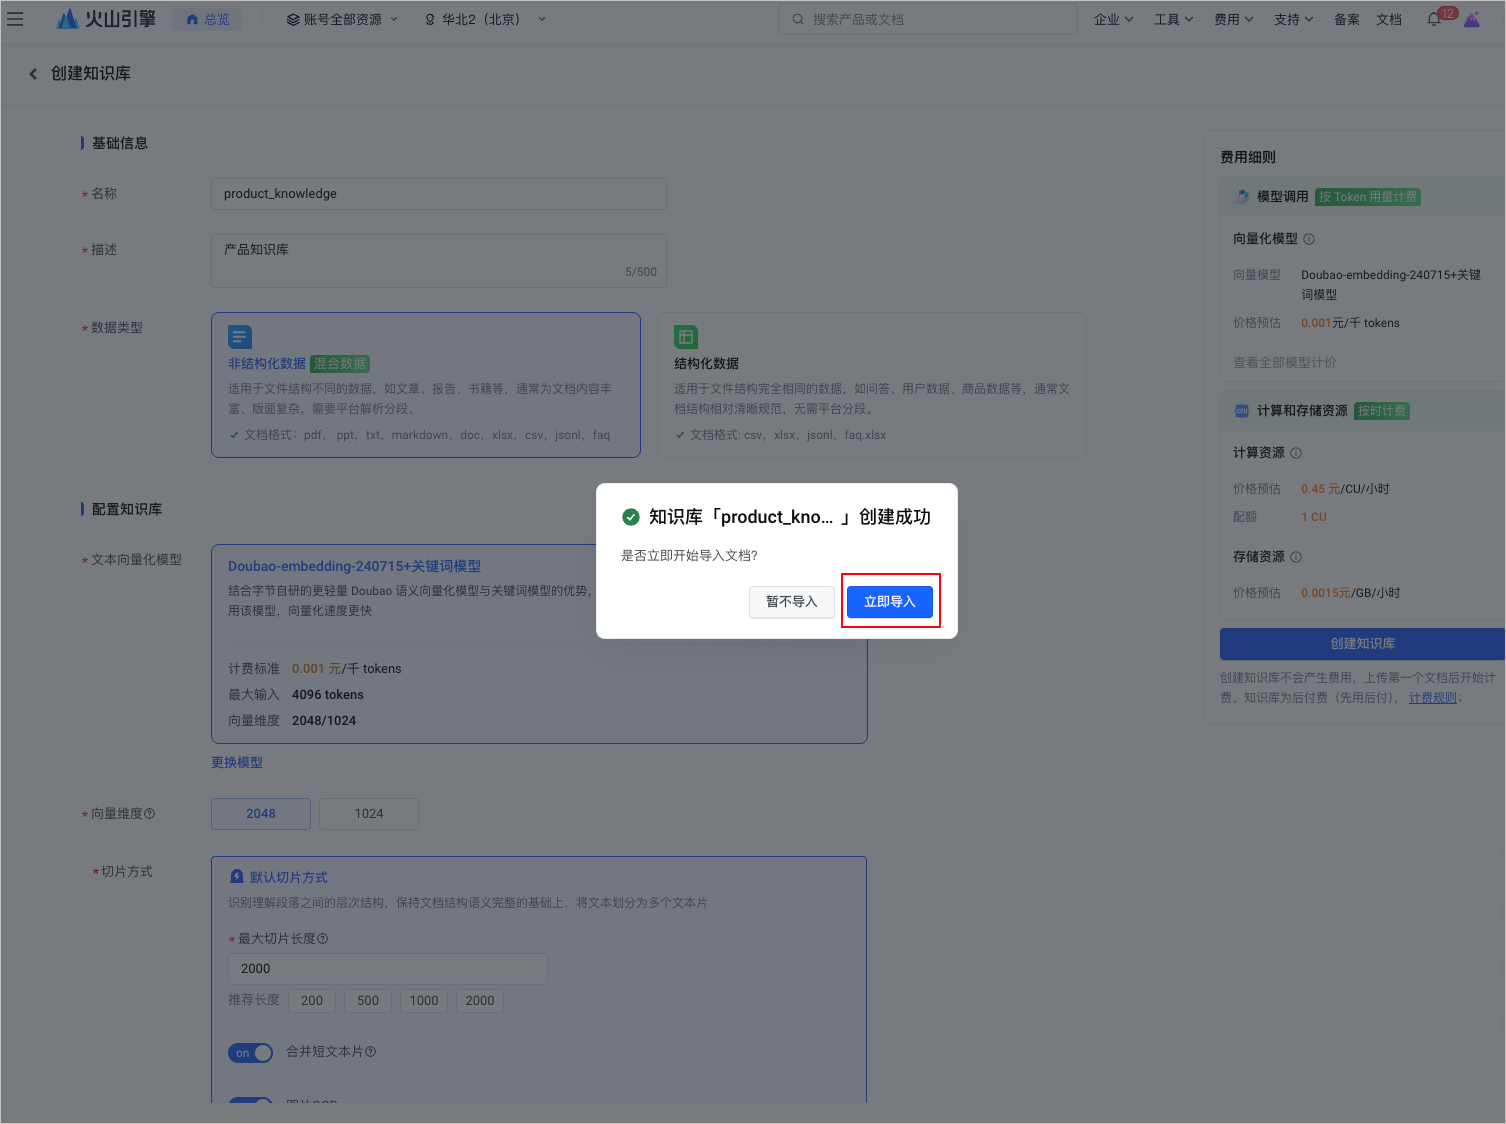The height and width of the screenshot is (1124, 1506).
Task: Click the 最大切片长度 input showing 2000
Action: 388,969
